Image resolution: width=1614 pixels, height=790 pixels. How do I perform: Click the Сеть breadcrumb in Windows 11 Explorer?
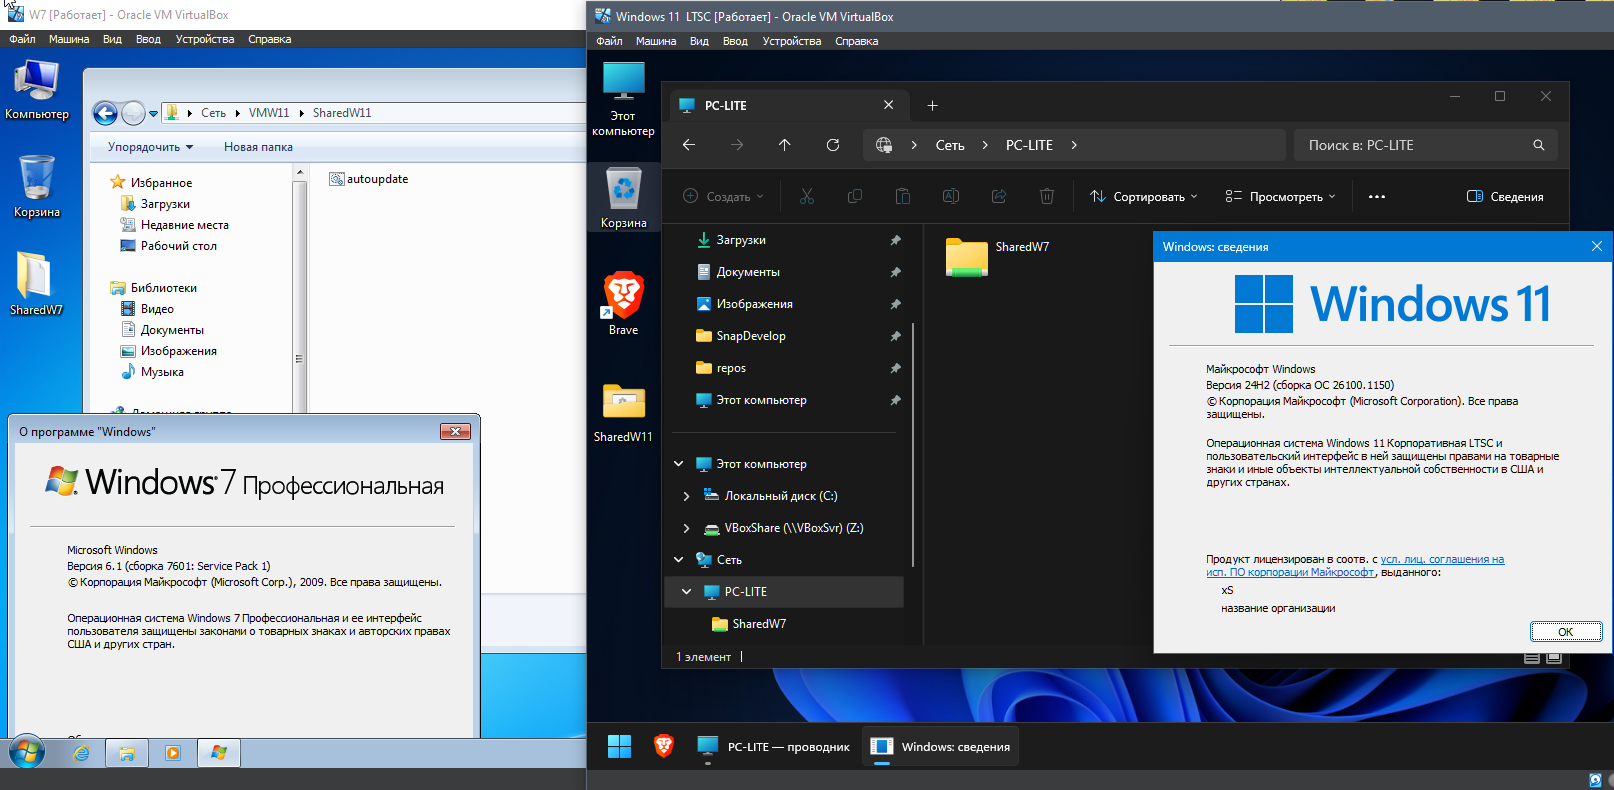(x=950, y=145)
